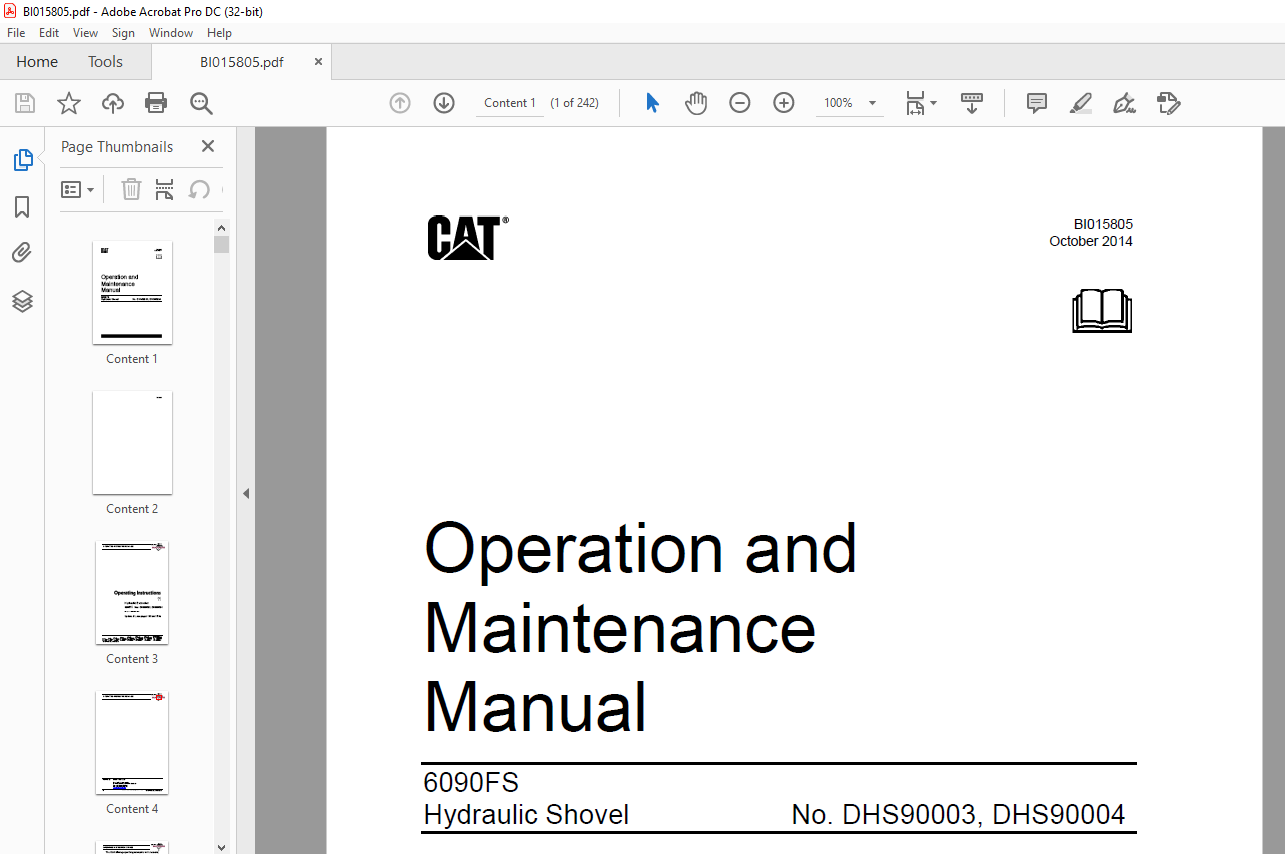This screenshot has height=854, width=1285.
Task: Open the Help menu
Action: [219, 33]
